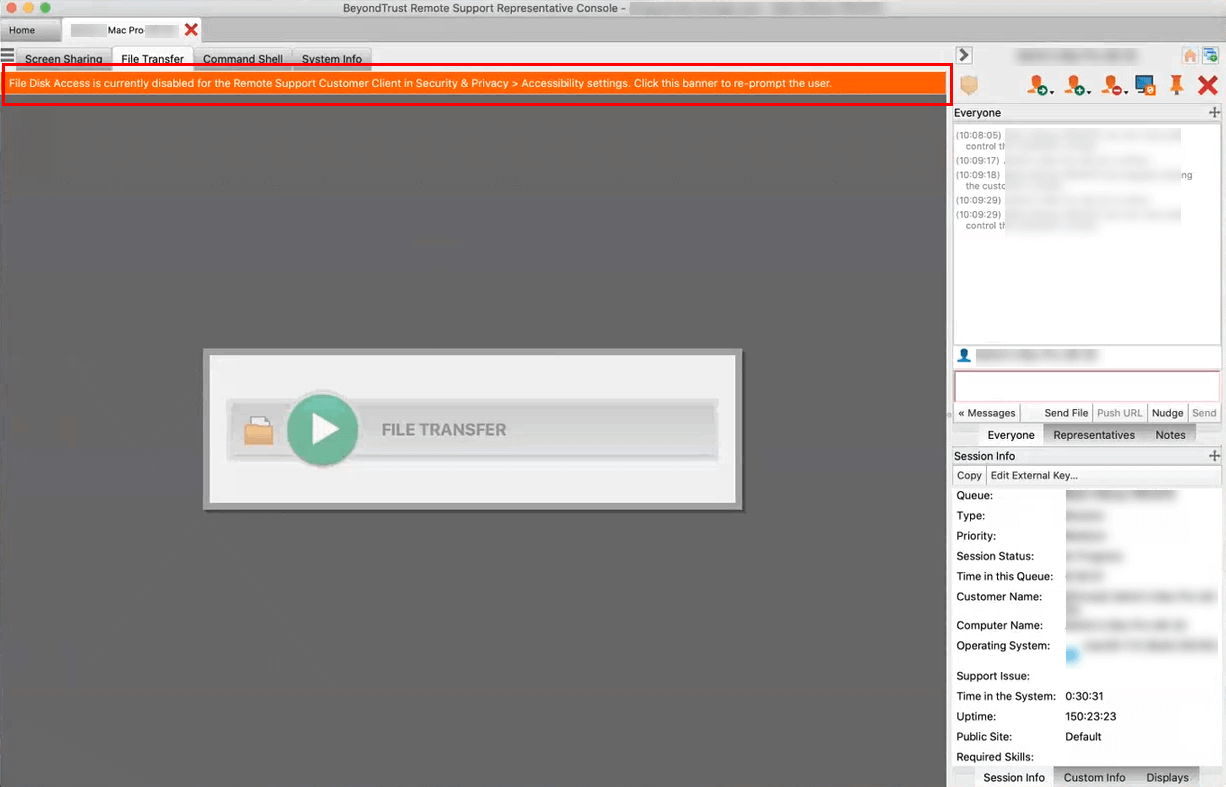Image resolution: width=1226 pixels, height=787 pixels.
Task: Detach the Session Info panel via cross icon
Action: (x=1214, y=456)
